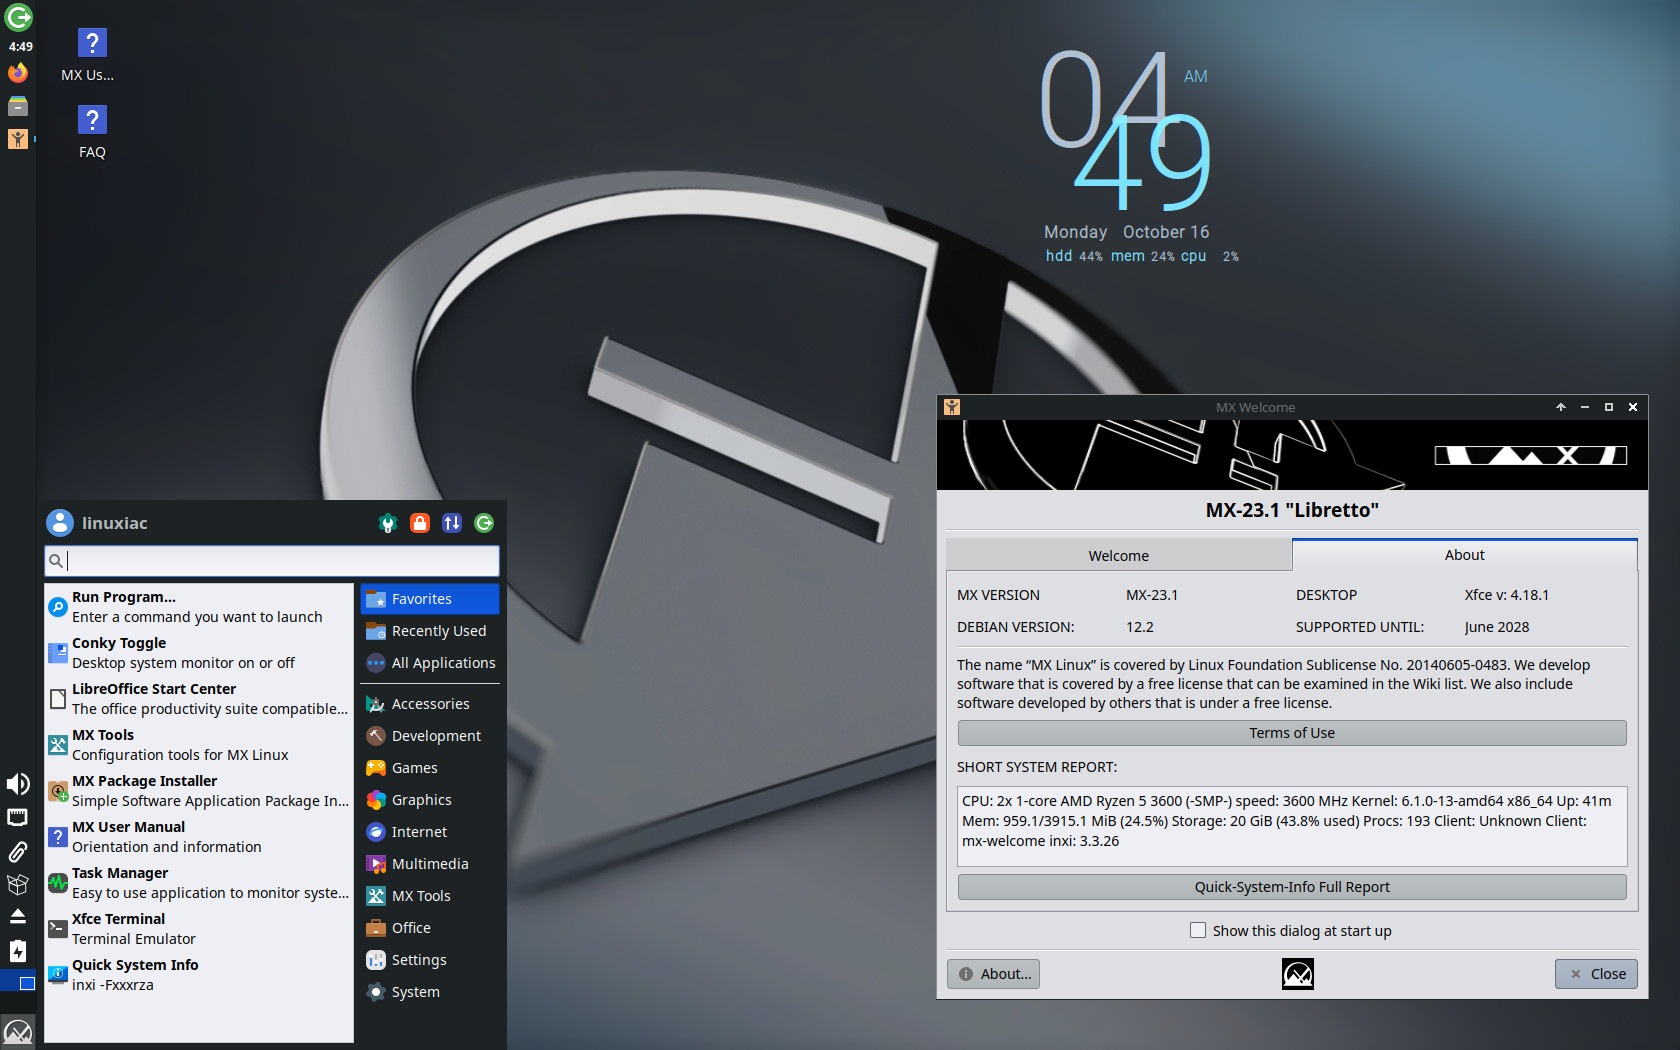
Task: Click the green logout icon atop the panel
Action: [x=18, y=17]
